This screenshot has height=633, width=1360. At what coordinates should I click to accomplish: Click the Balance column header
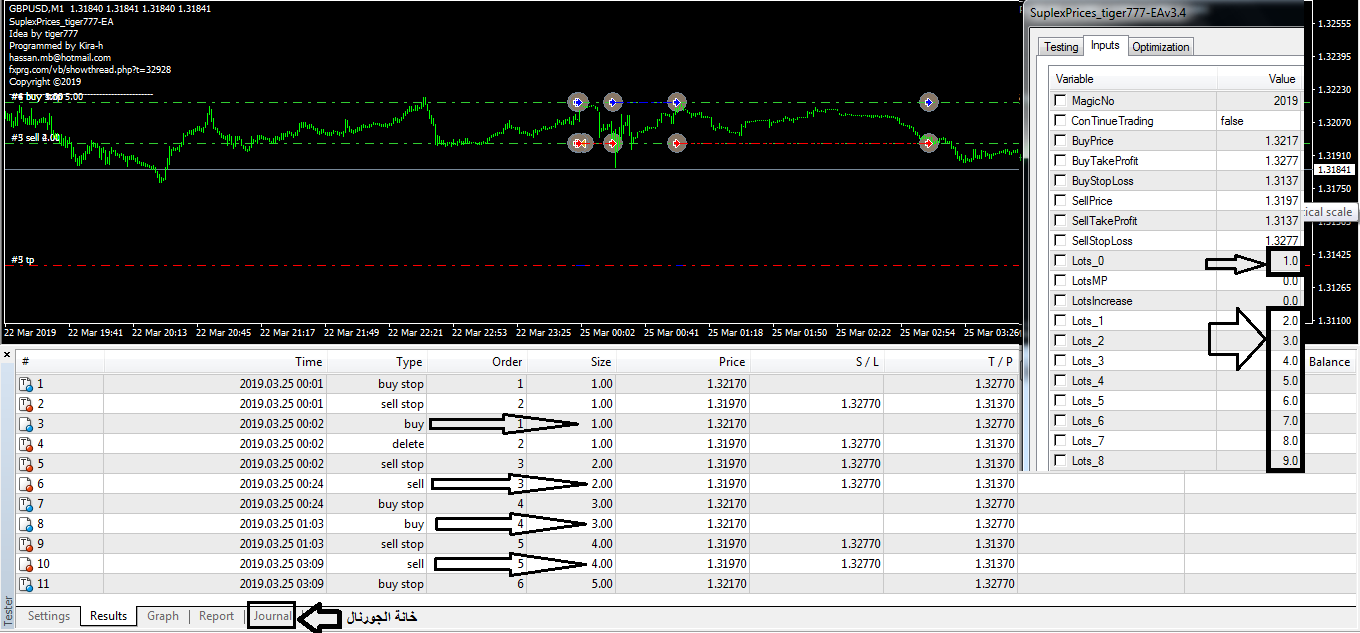(x=1329, y=362)
